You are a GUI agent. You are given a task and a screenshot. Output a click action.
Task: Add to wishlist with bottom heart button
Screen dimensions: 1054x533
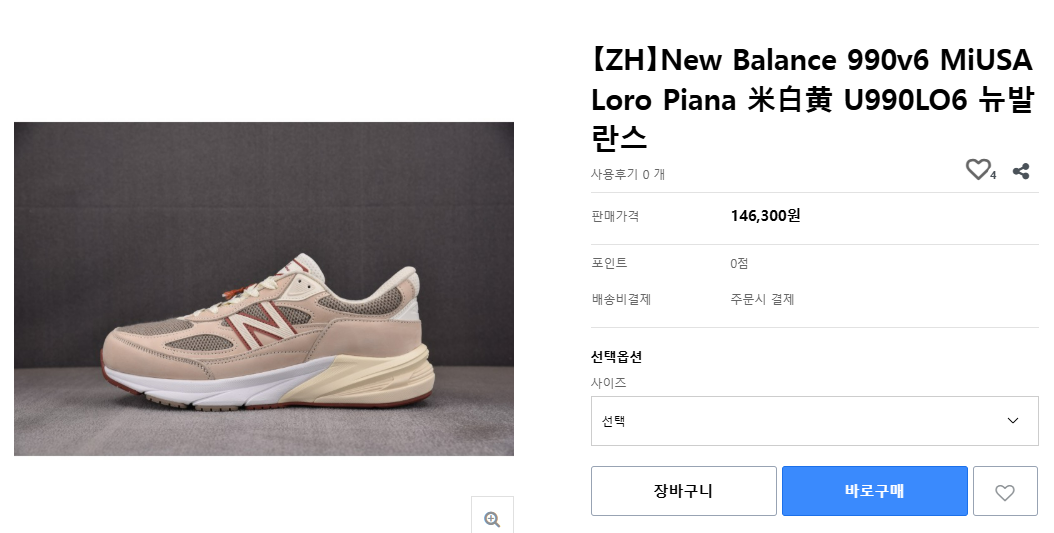[x=1004, y=491]
